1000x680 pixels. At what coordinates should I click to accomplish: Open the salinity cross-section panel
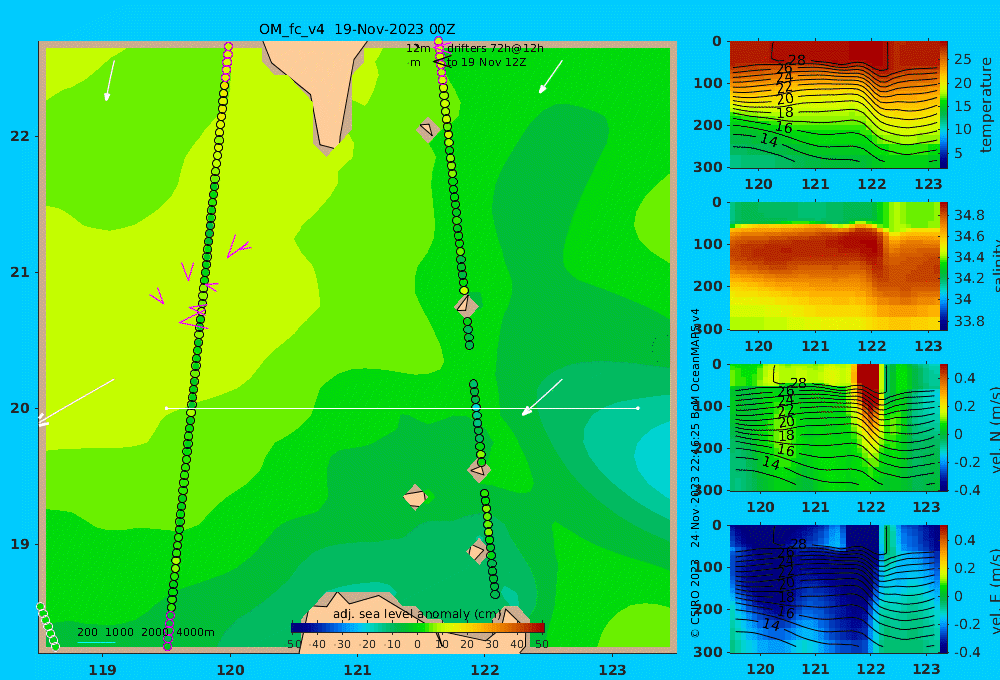point(834,266)
